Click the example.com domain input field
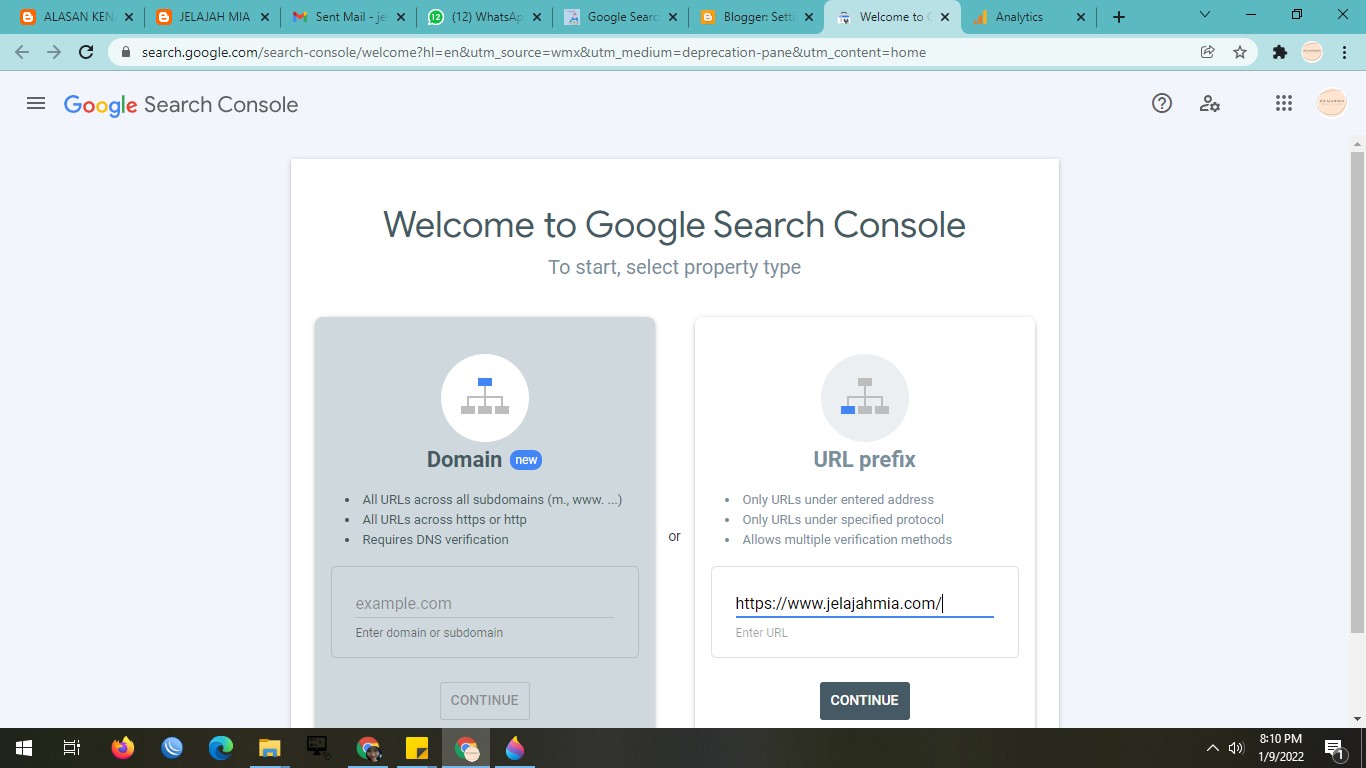Image resolution: width=1366 pixels, height=768 pixels. [485, 603]
